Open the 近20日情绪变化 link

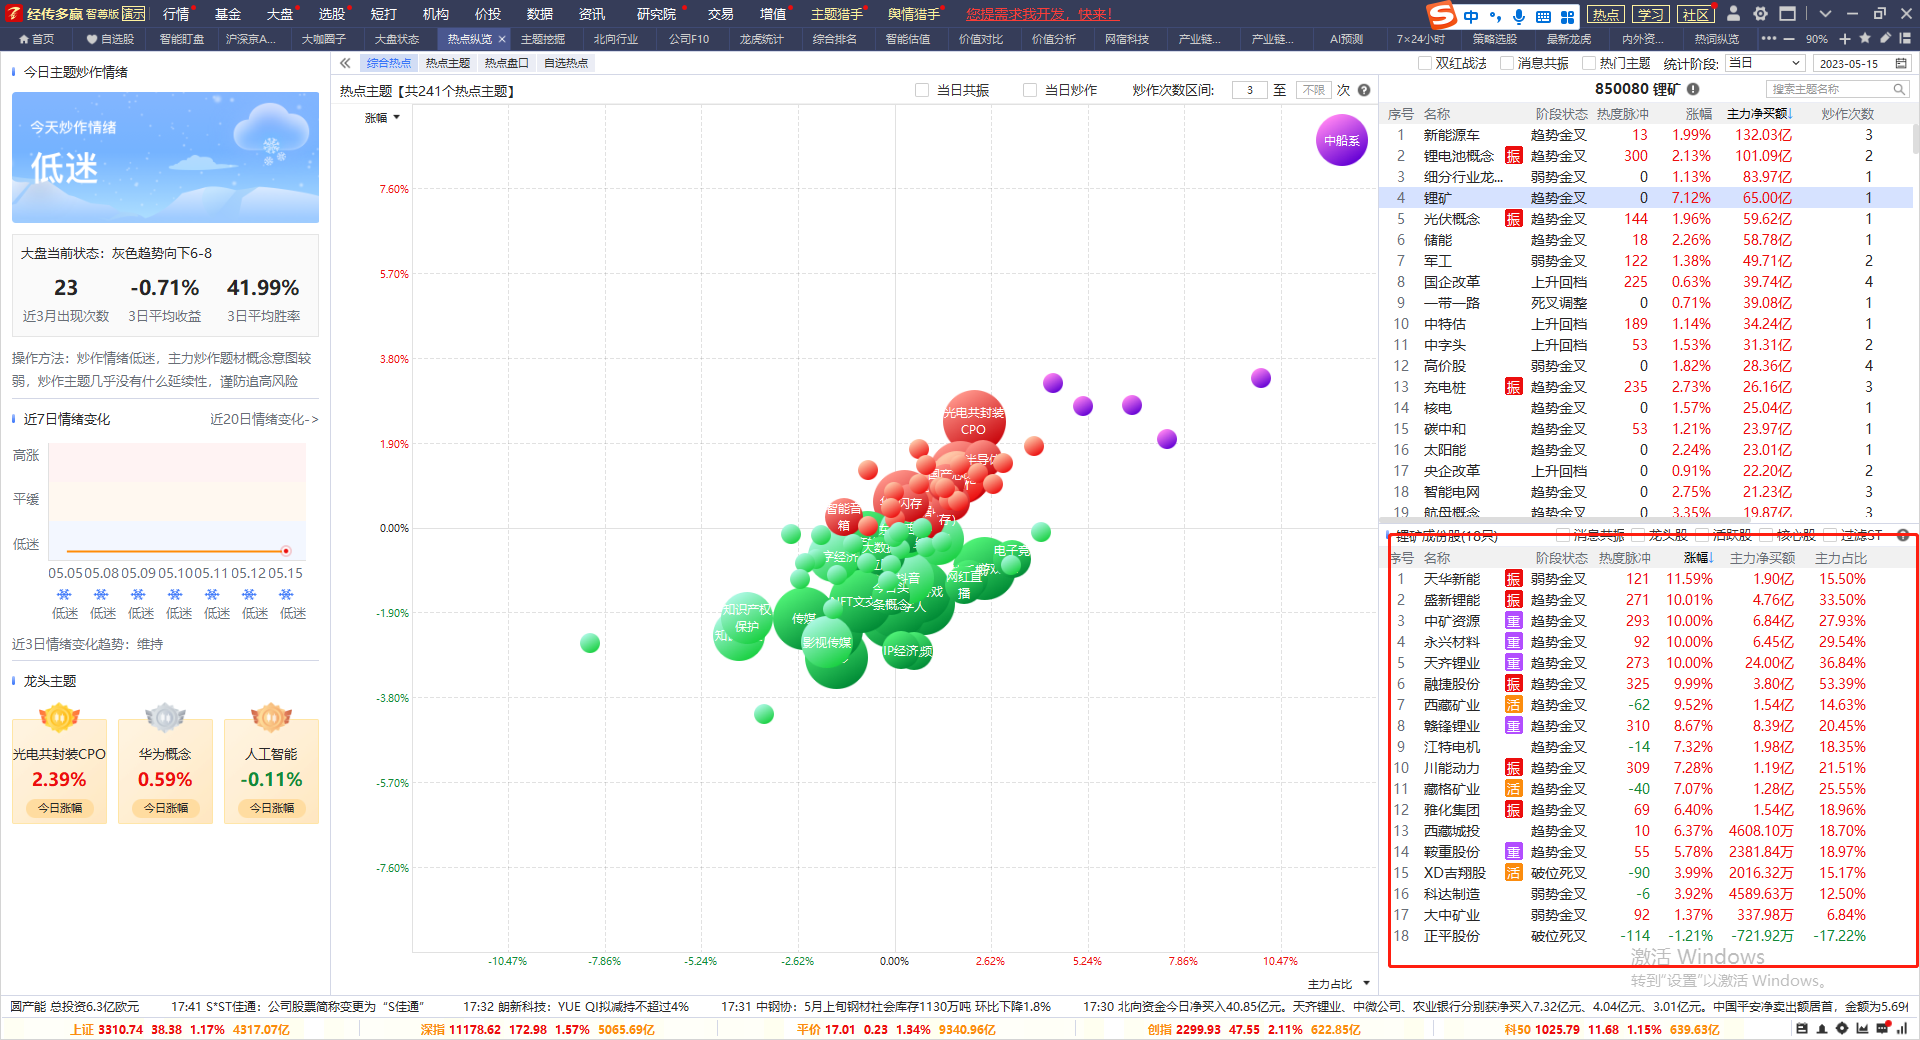click(x=264, y=419)
